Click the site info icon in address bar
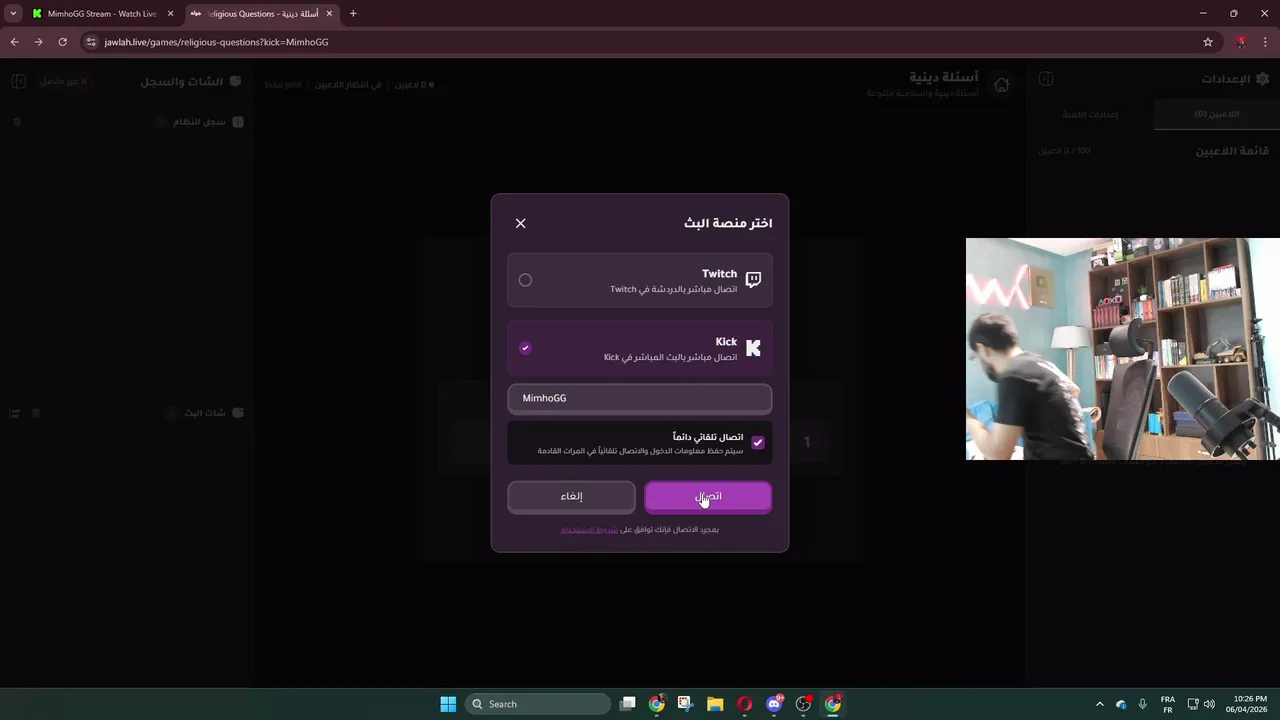1280x720 pixels. coord(91,42)
